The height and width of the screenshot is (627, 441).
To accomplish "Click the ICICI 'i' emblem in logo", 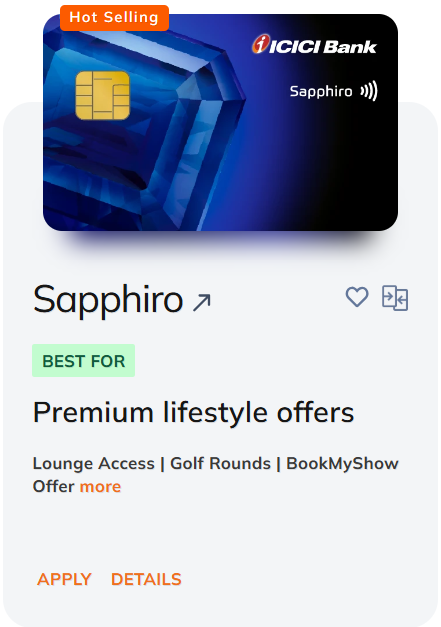I will (x=260, y=44).
